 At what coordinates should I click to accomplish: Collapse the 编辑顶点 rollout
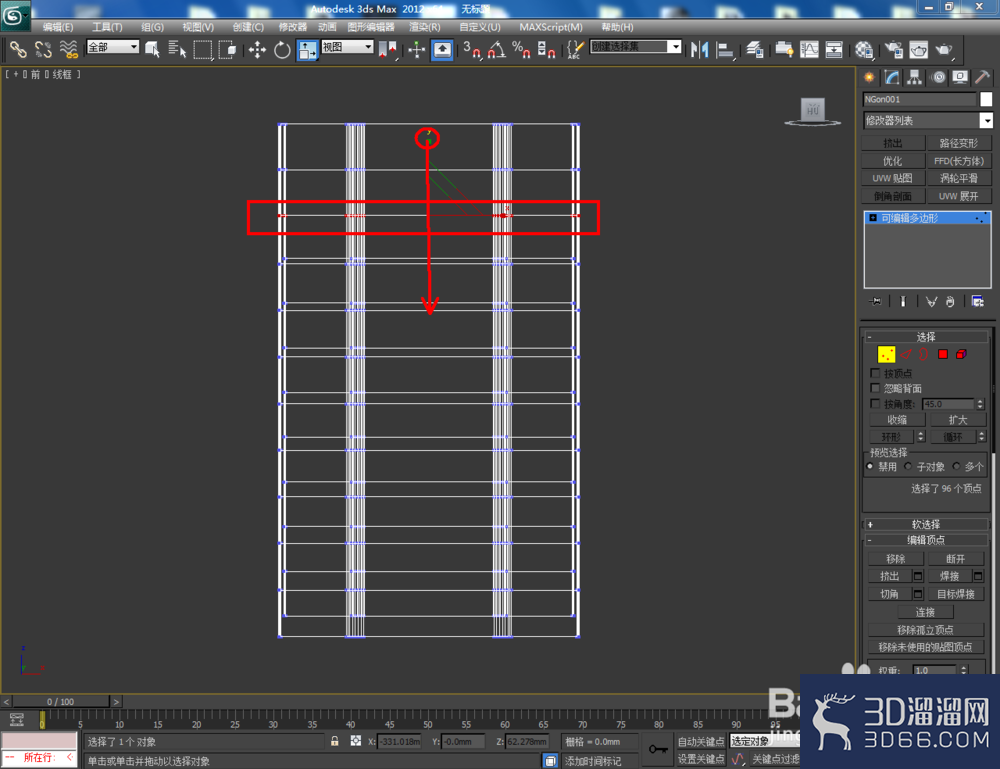[x=925, y=540]
